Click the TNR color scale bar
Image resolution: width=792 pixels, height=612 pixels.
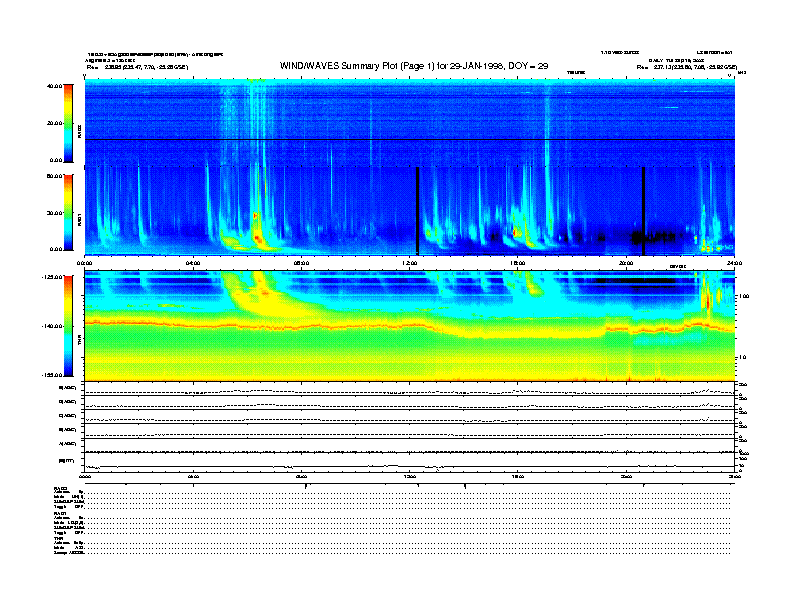(x=68, y=326)
